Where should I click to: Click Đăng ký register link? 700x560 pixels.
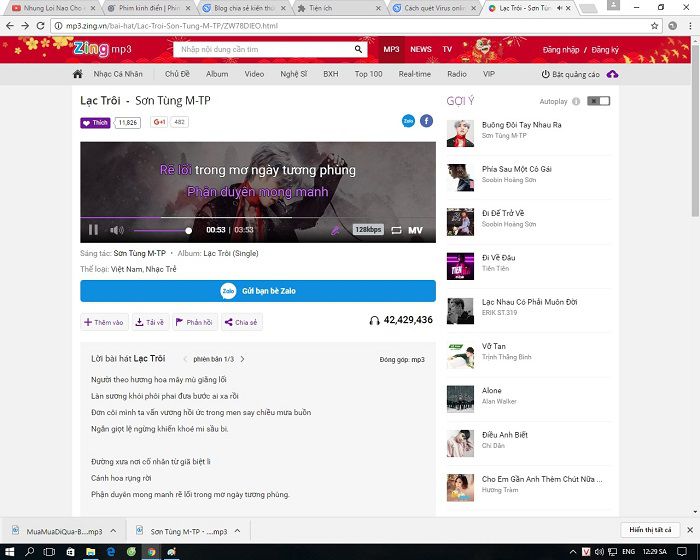coord(605,50)
